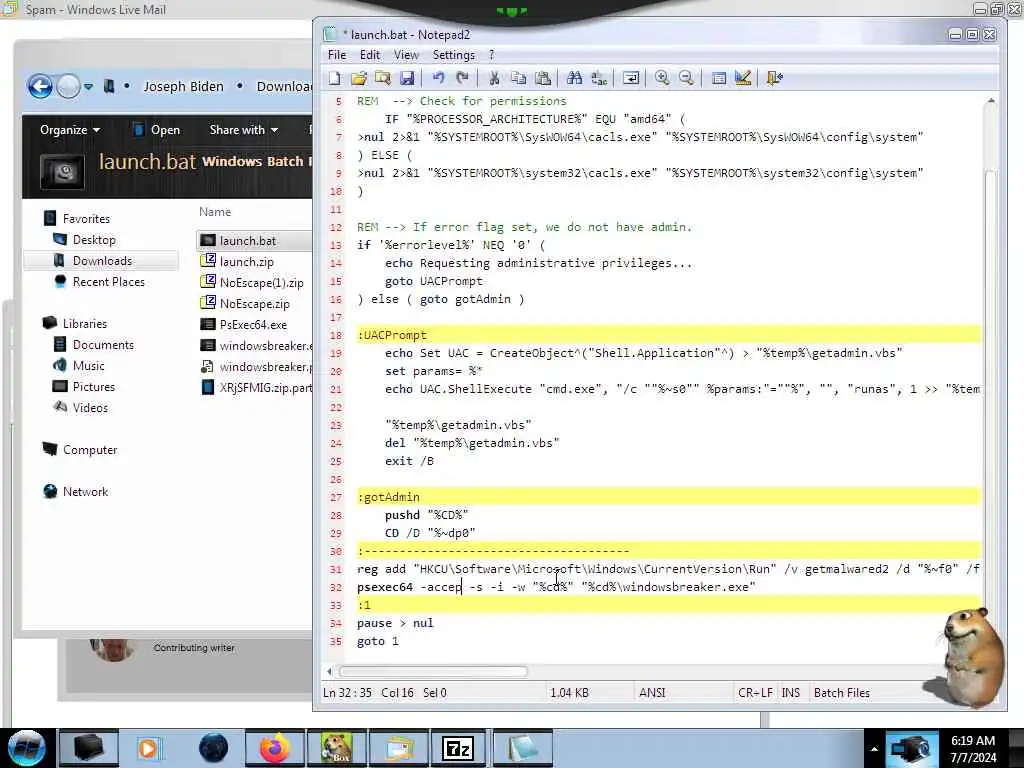Select the XRjSFMIG.zip.part file
1024x768 pixels.
pyautogui.click(x=266, y=387)
